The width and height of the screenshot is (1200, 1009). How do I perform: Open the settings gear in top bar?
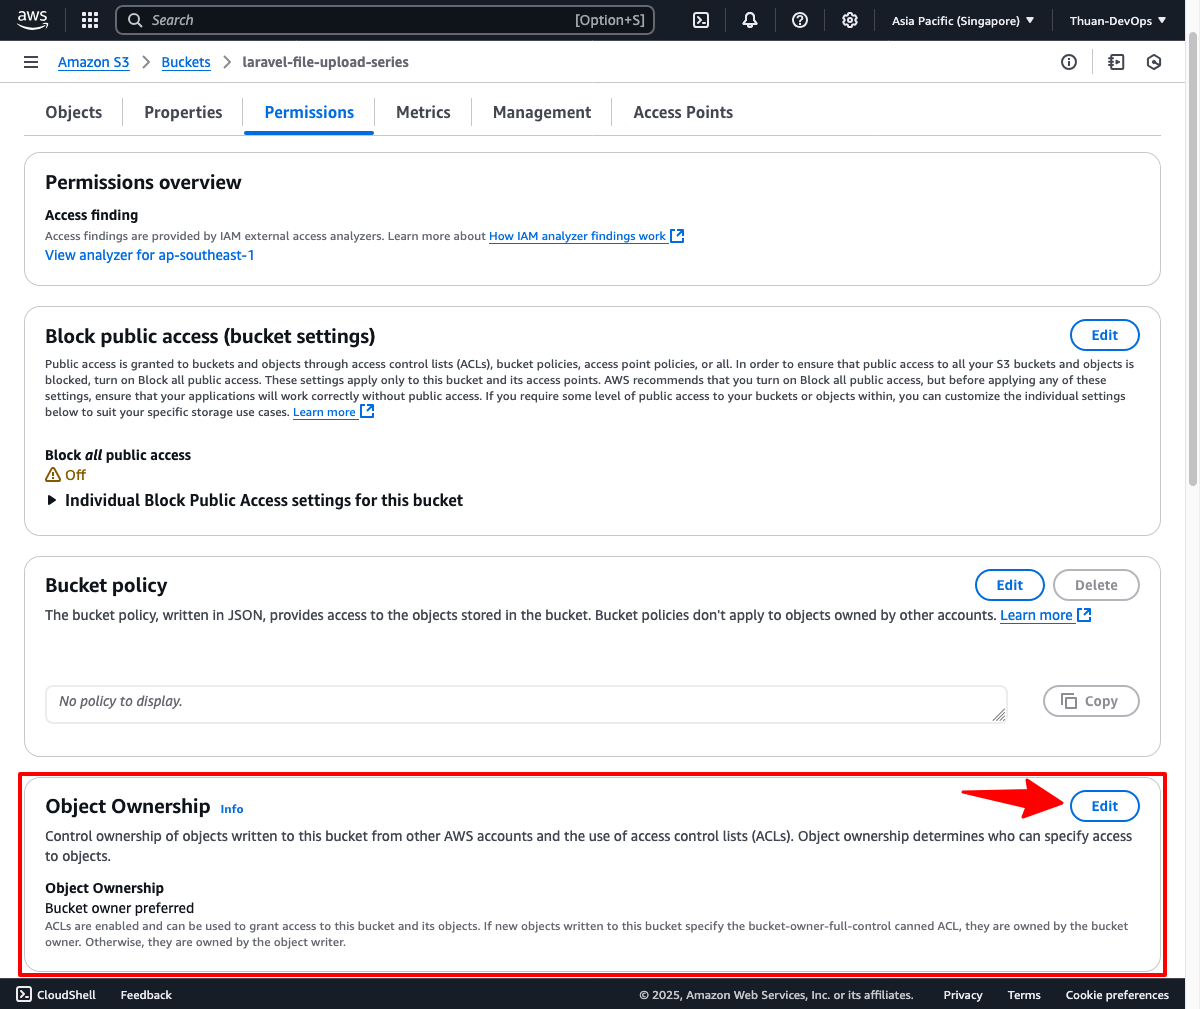(x=850, y=20)
